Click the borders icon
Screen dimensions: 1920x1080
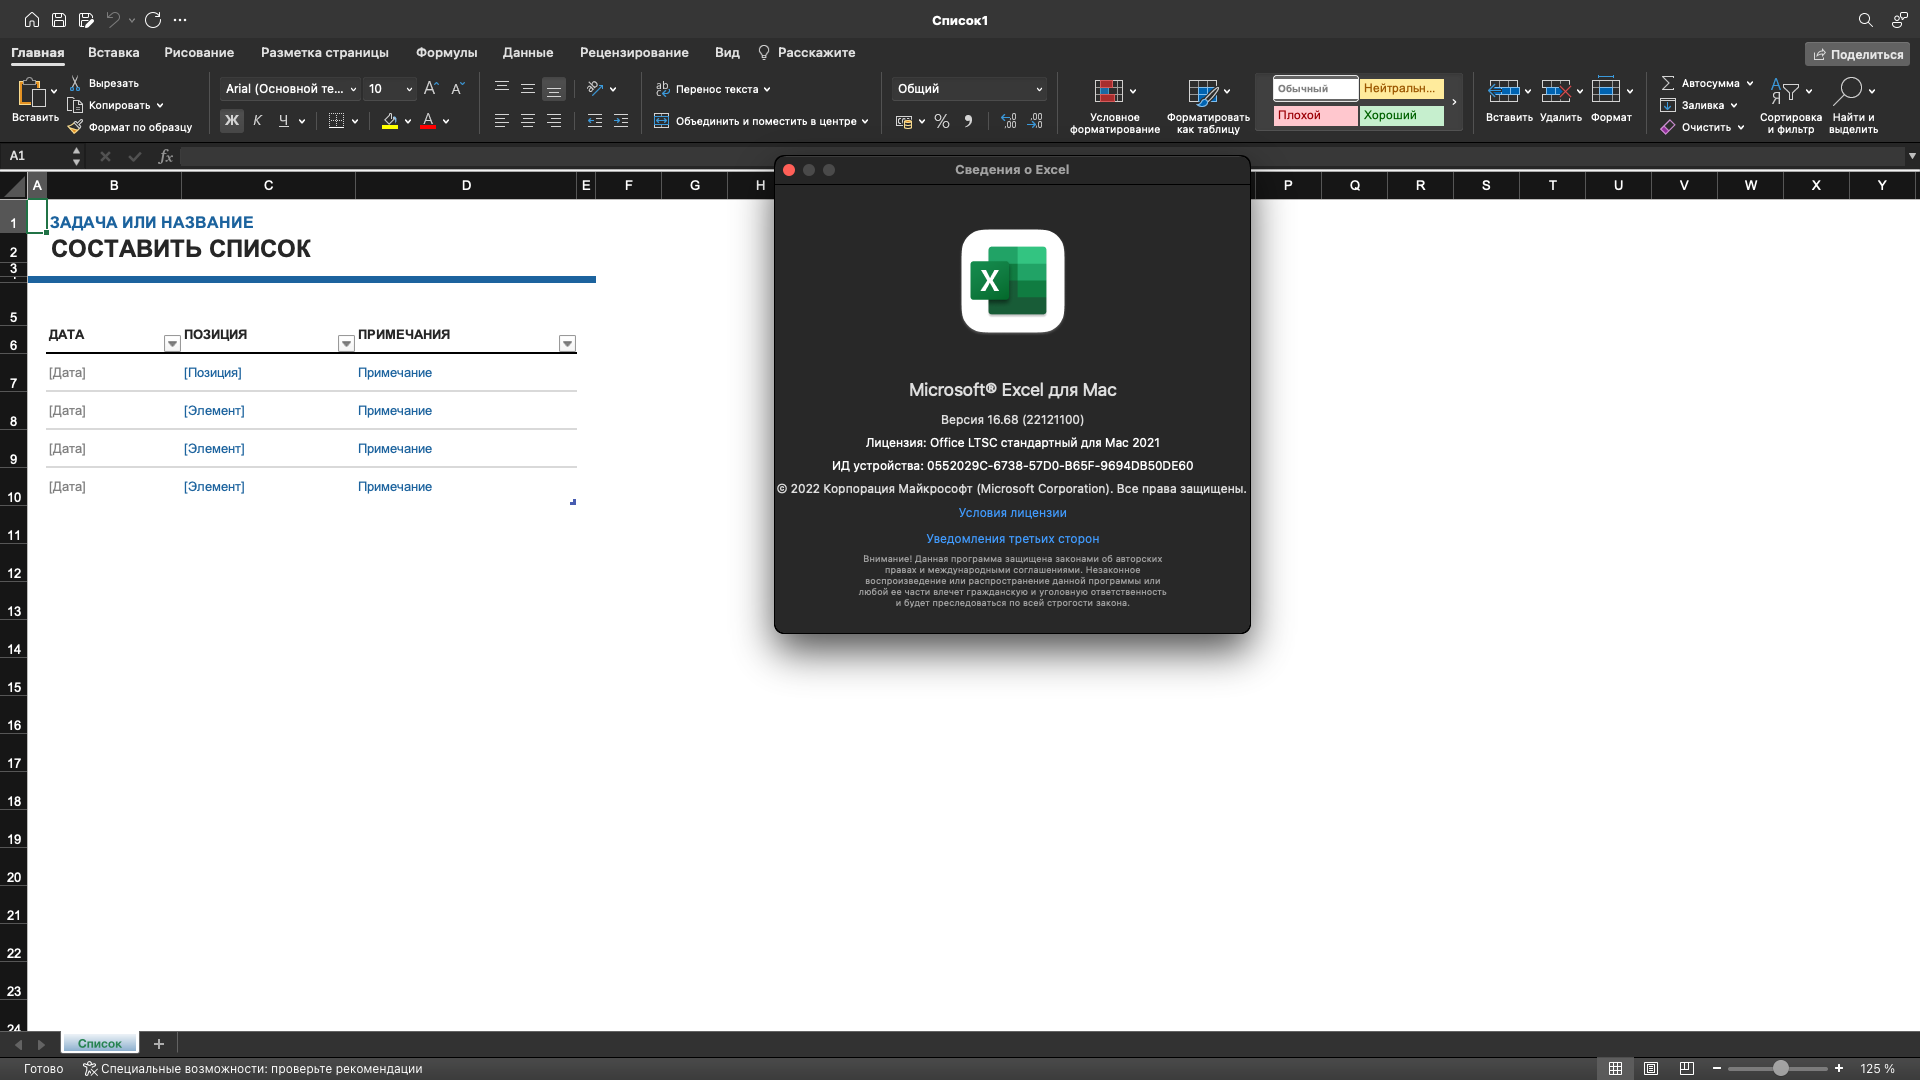pyautogui.click(x=336, y=121)
